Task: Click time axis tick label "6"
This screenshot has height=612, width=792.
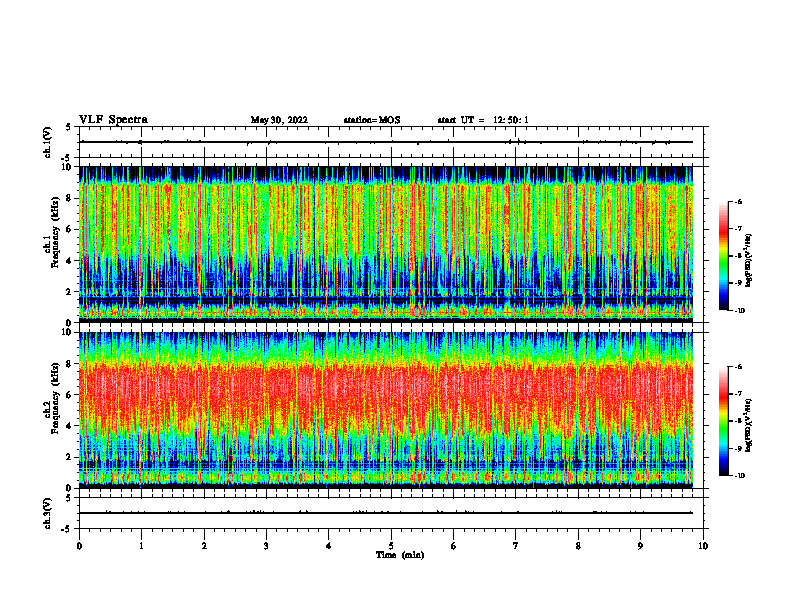Action: [454, 546]
